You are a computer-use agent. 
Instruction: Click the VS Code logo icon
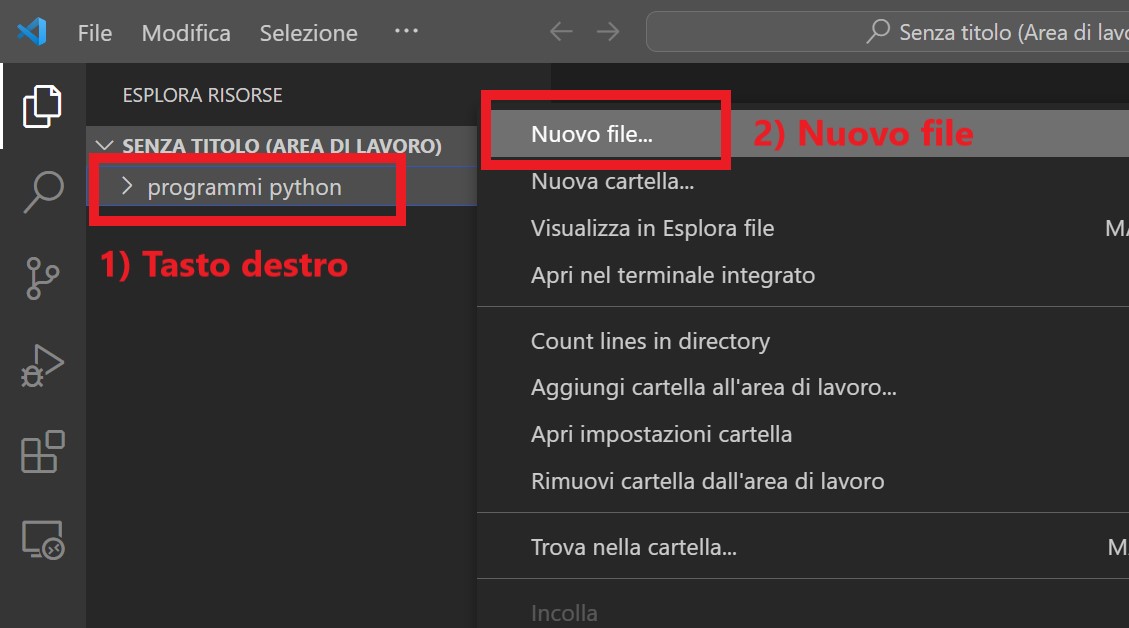click(32, 32)
